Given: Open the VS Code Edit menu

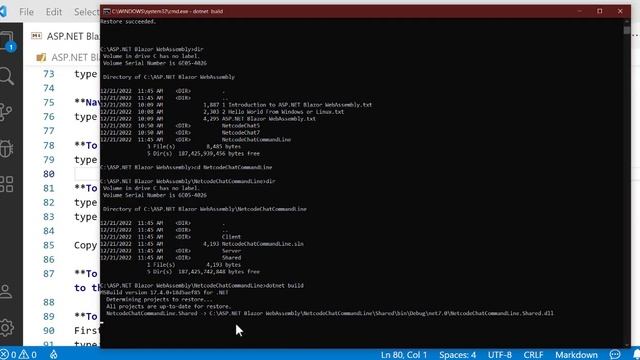Looking at the screenshot, I should click(54, 12).
